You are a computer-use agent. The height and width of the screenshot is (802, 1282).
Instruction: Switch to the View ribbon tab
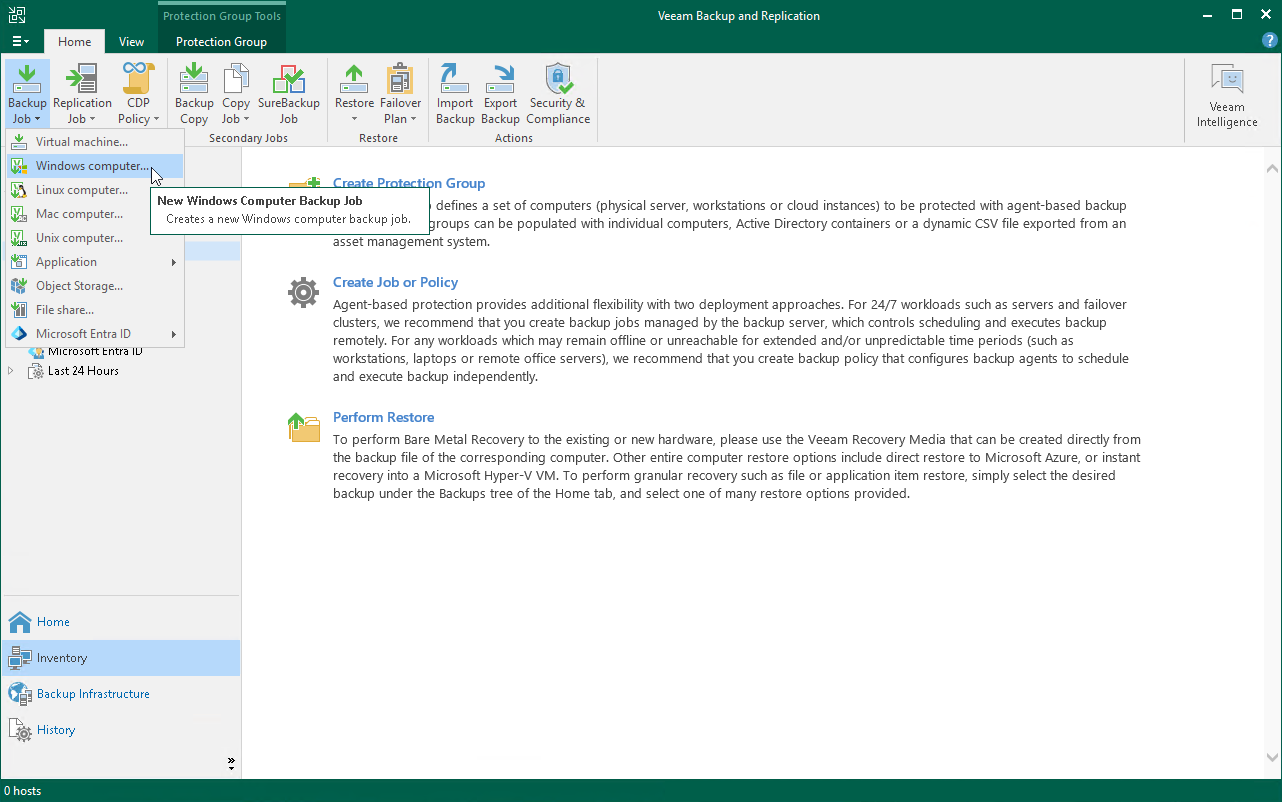[131, 42]
